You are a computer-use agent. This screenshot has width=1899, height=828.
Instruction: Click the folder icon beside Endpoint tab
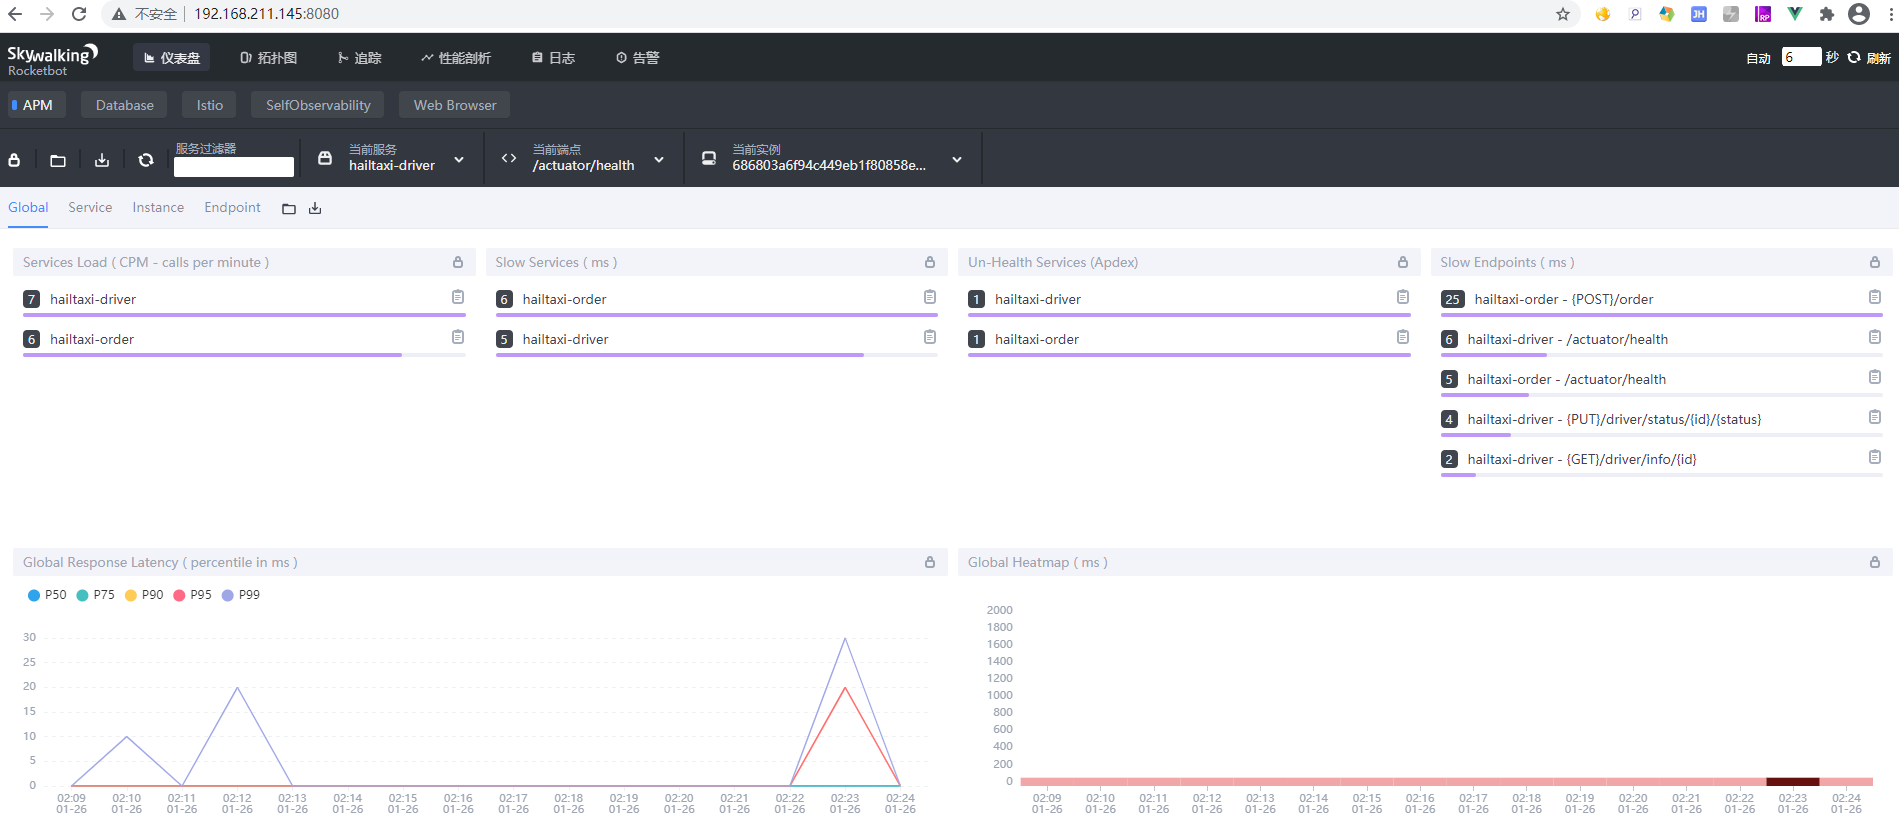click(x=289, y=209)
